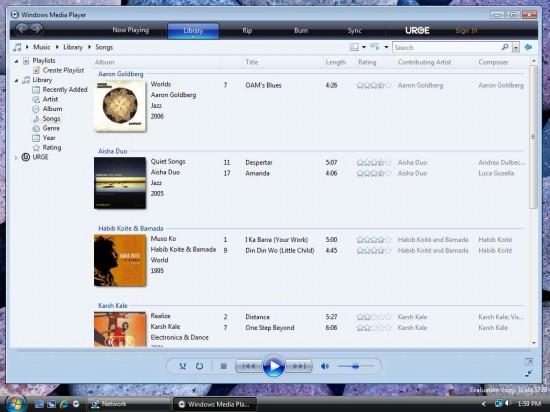Select Songs in the Library tree
This screenshot has height=412, width=550.
click(x=51, y=119)
